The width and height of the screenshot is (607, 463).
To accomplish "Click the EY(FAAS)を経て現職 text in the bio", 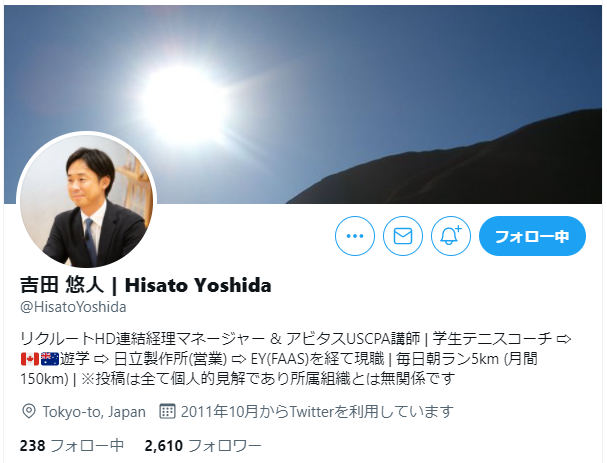I will 317,359.
